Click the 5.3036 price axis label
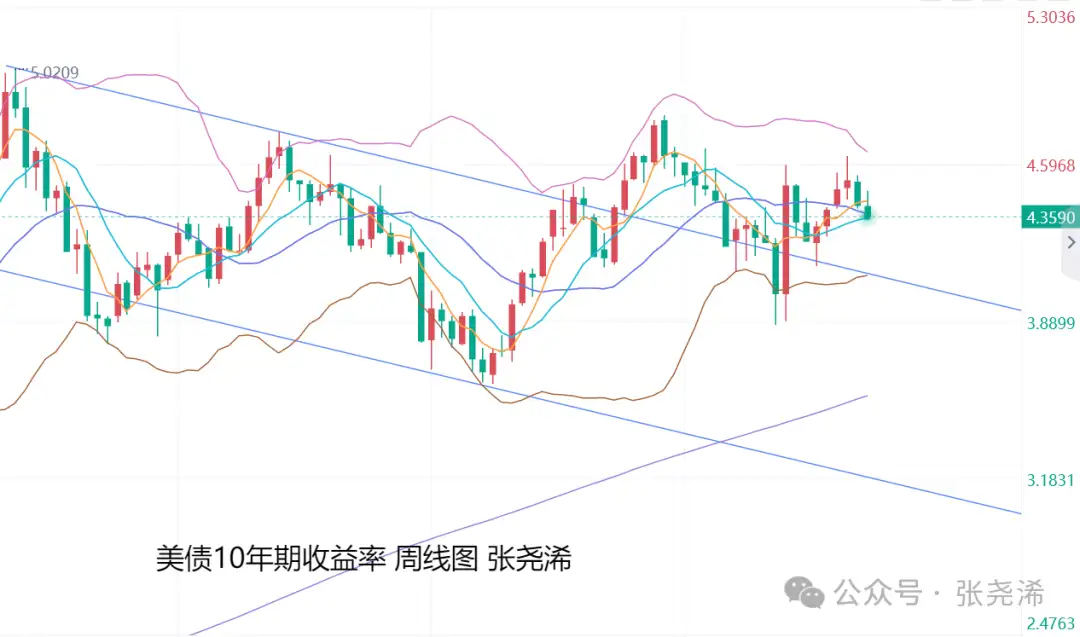 pos(1050,17)
